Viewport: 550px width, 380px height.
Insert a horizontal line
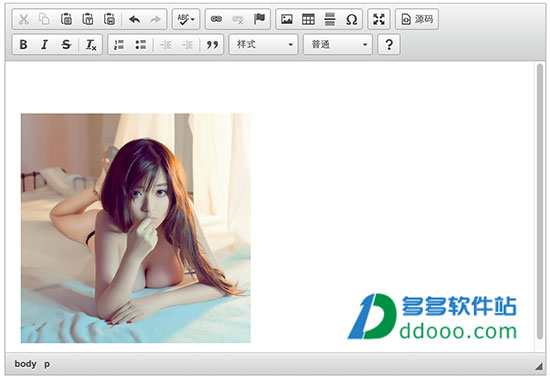(x=330, y=19)
